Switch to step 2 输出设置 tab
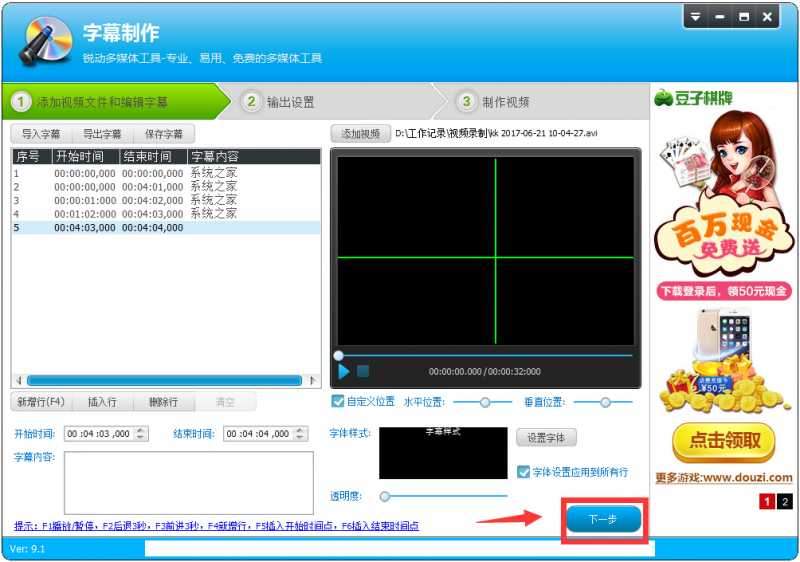Image resolution: width=800 pixels, height=562 pixels. [290, 102]
